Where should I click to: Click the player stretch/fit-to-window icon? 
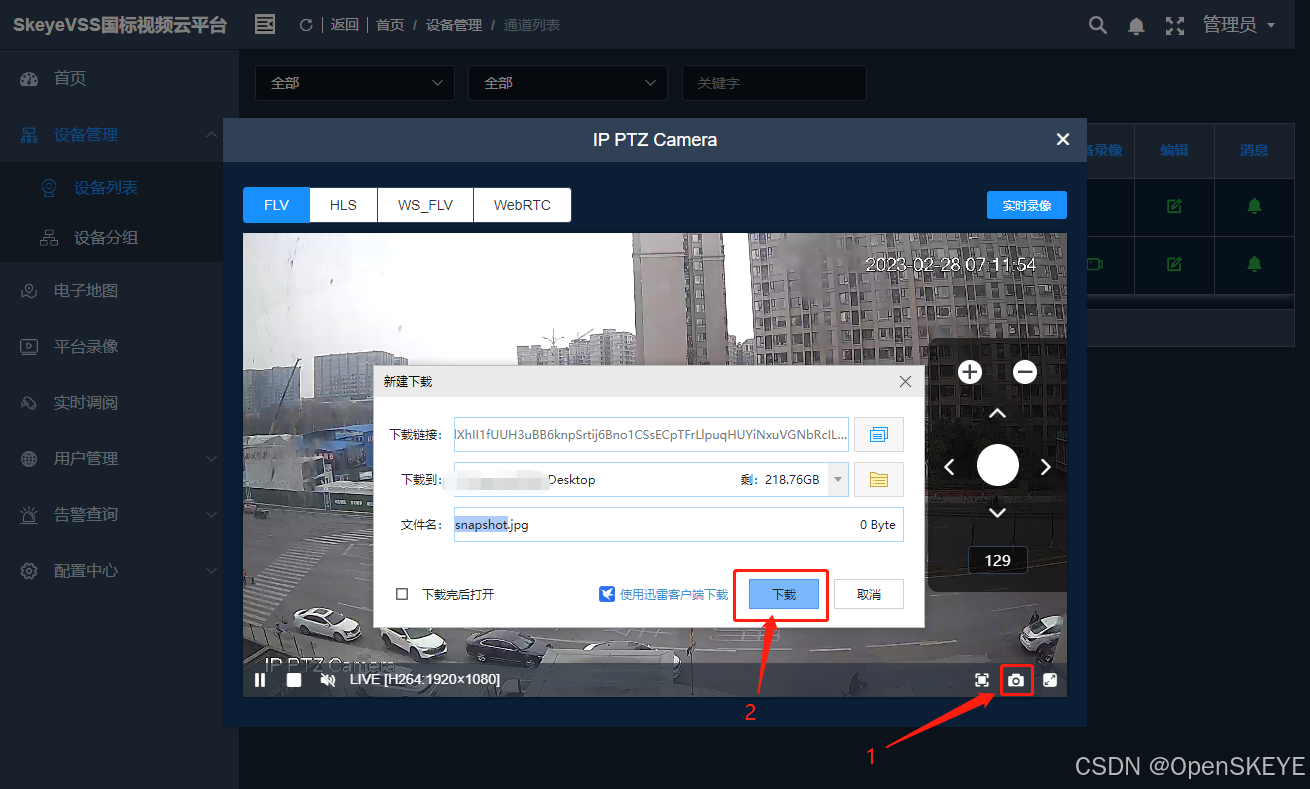click(x=982, y=680)
